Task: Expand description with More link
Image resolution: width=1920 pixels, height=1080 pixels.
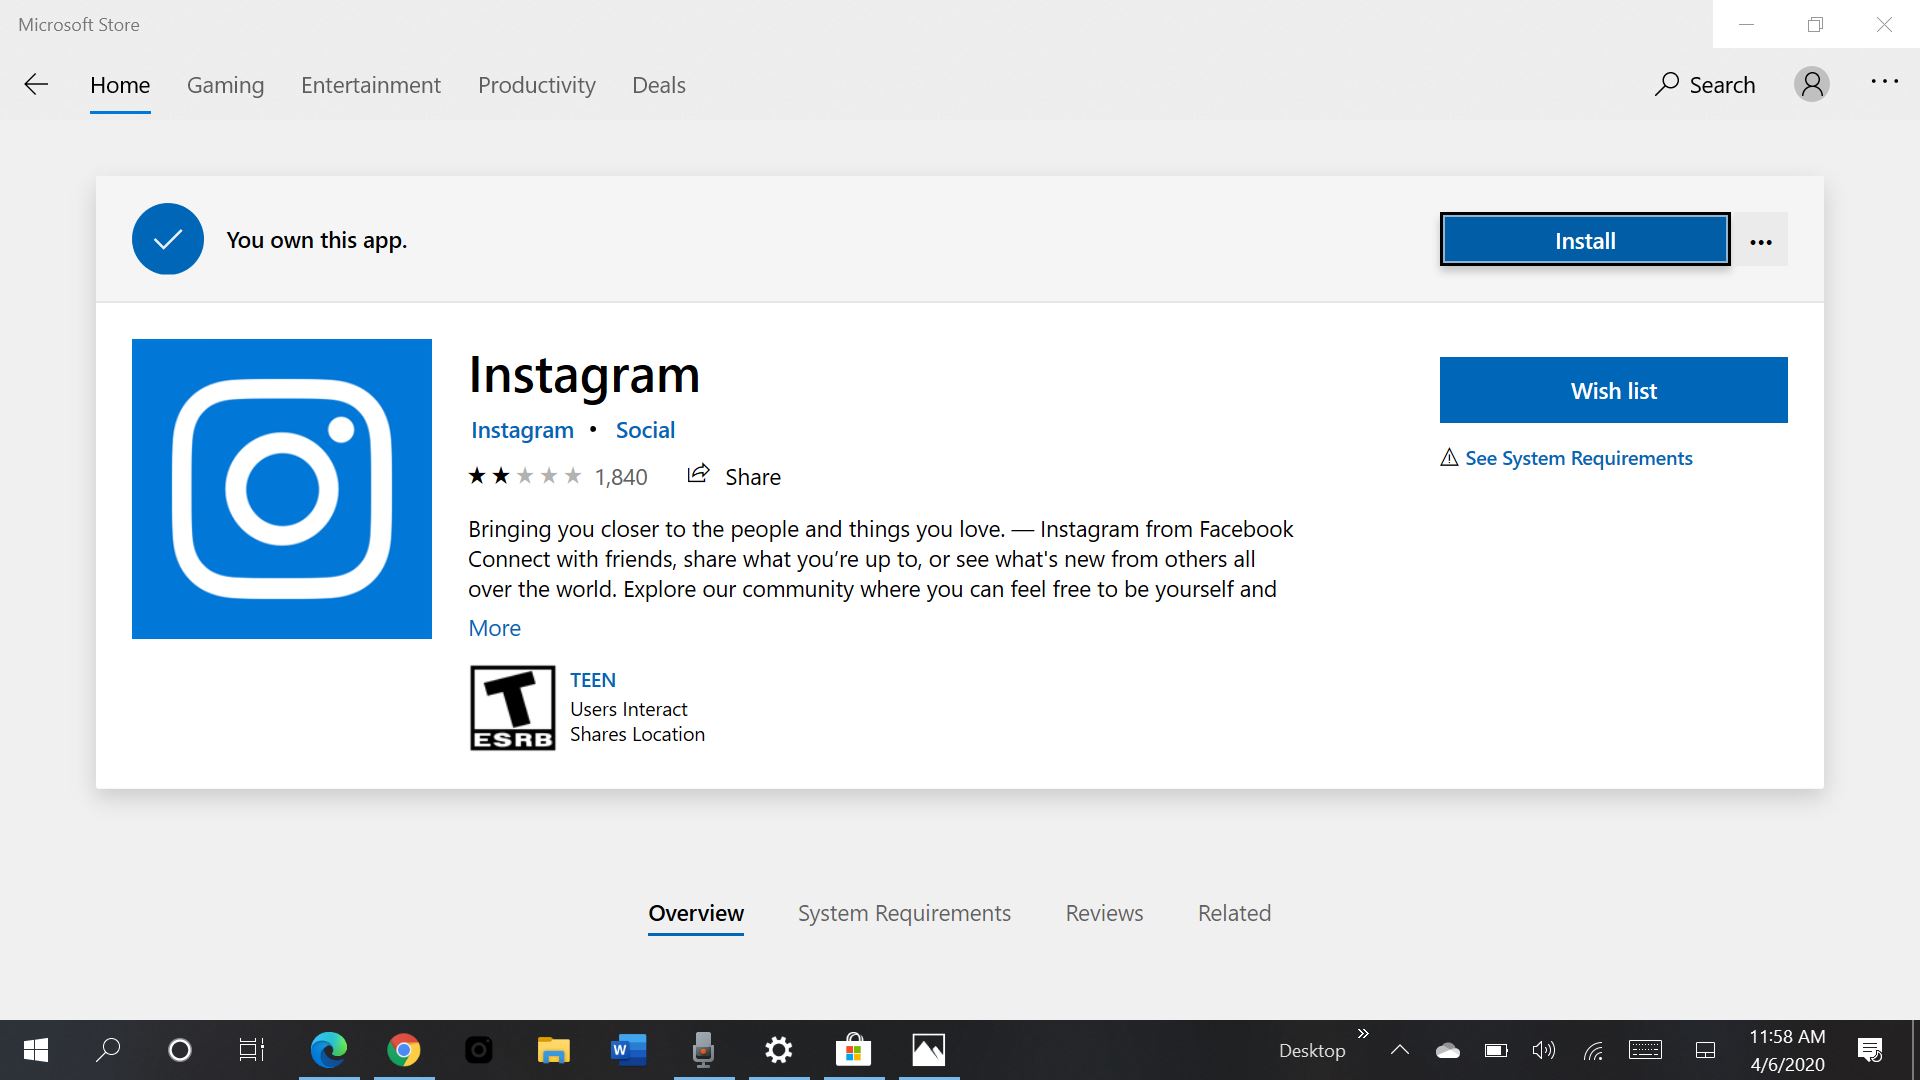Action: click(494, 628)
